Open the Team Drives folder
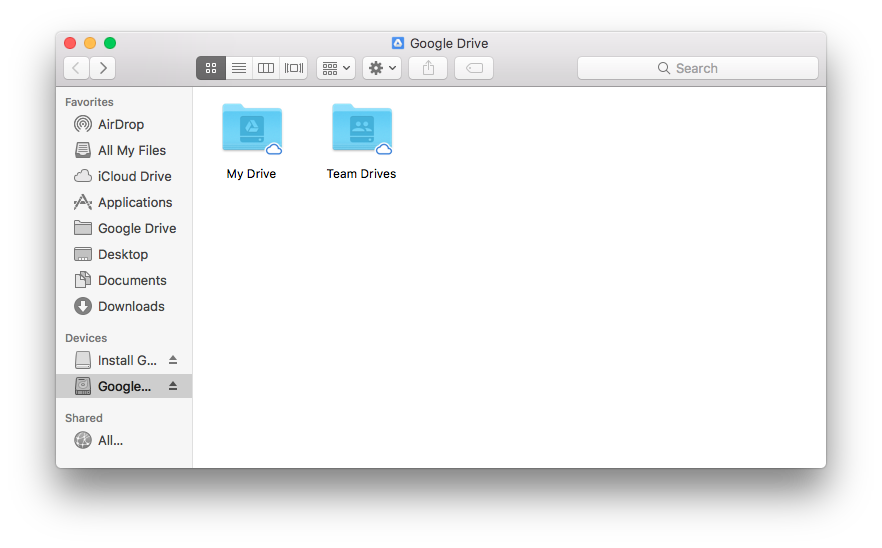Image resolution: width=882 pixels, height=548 pixels. tap(362, 129)
